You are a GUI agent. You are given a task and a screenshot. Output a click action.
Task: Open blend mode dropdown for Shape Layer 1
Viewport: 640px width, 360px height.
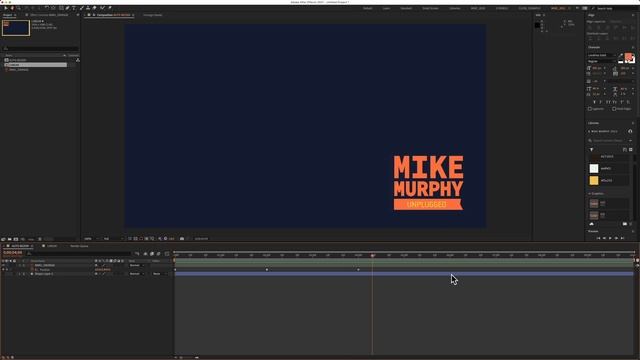pos(137,274)
